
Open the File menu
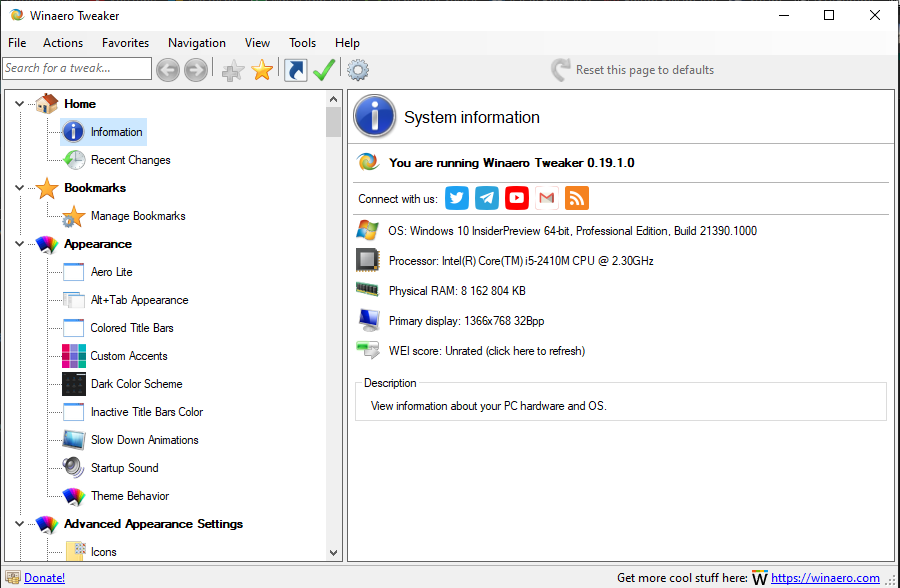[x=17, y=42]
